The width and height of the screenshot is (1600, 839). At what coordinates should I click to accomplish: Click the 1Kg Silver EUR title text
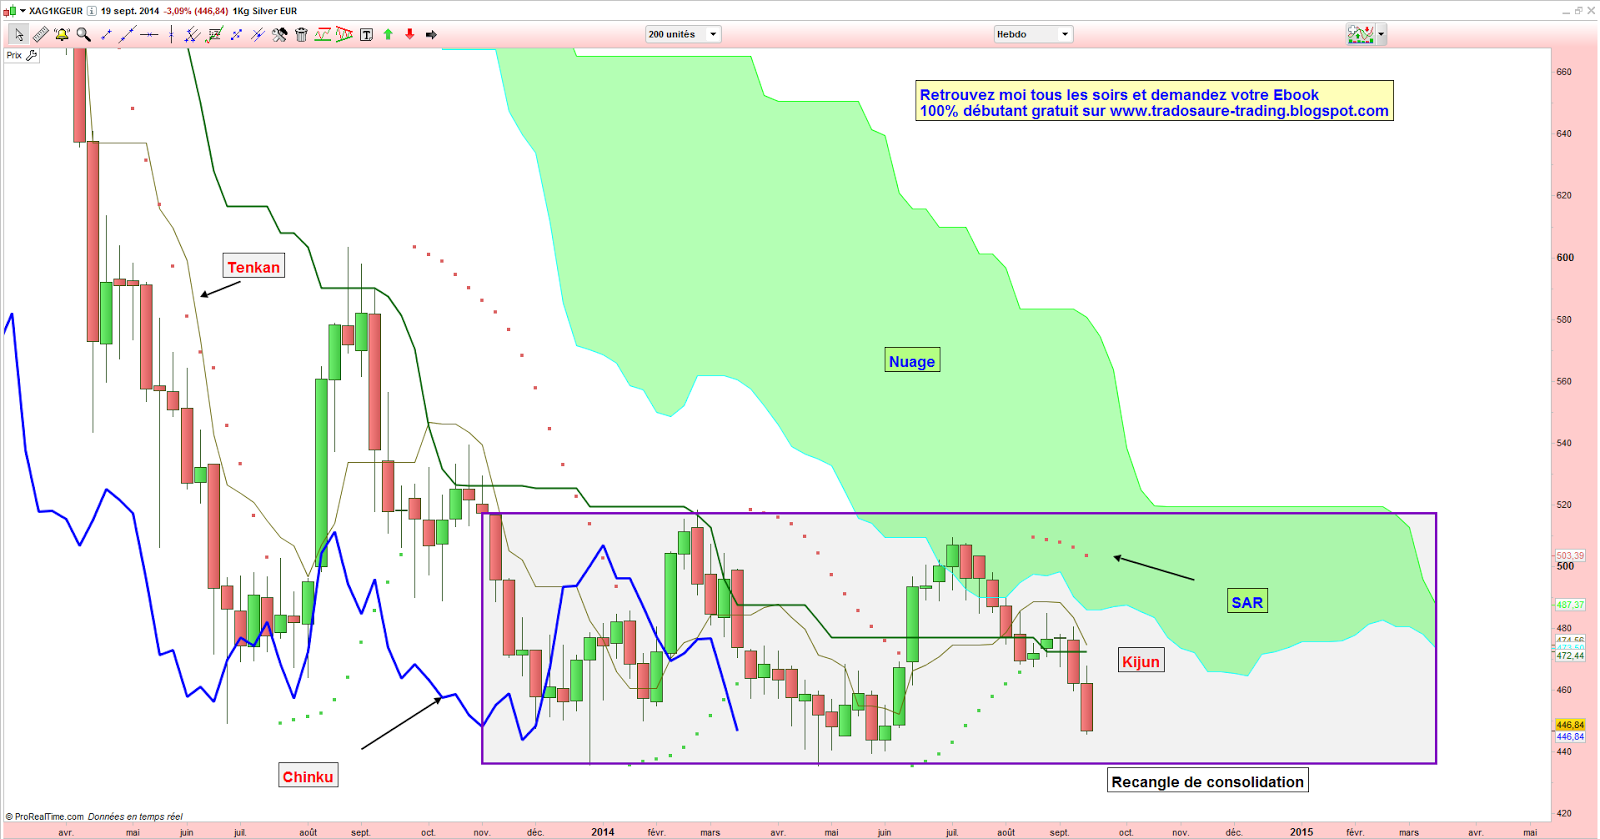(265, 11)
